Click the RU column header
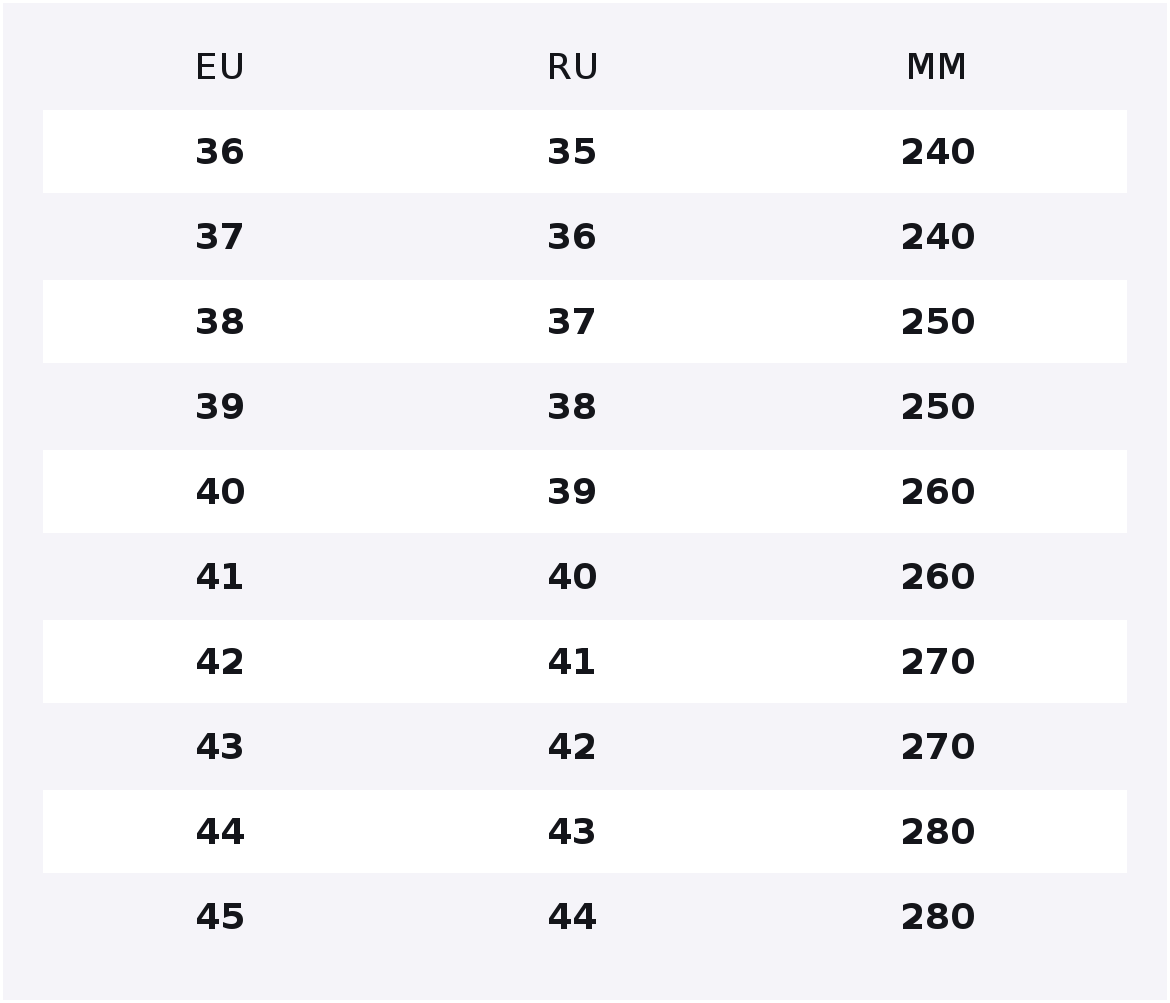1170x1003 pixels. [572, 67]
